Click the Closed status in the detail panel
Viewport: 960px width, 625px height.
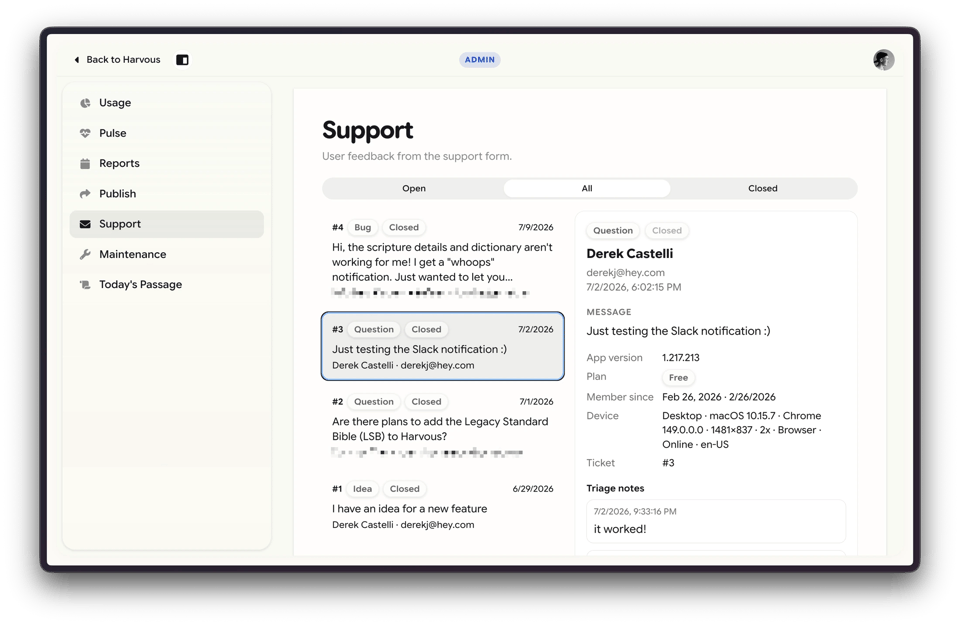(x=667, y=231)
